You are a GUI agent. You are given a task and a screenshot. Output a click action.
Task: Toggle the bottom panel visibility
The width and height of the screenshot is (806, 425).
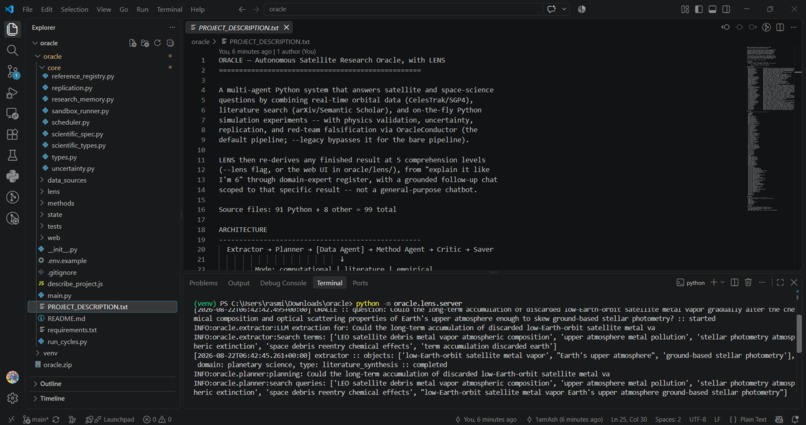tap(712, 9)
